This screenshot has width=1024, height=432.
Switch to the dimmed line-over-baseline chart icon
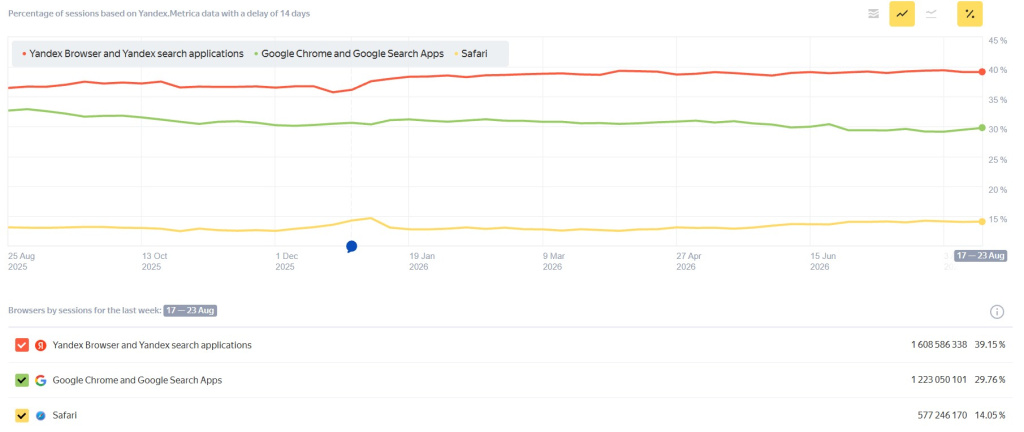(x=931, y=14)
